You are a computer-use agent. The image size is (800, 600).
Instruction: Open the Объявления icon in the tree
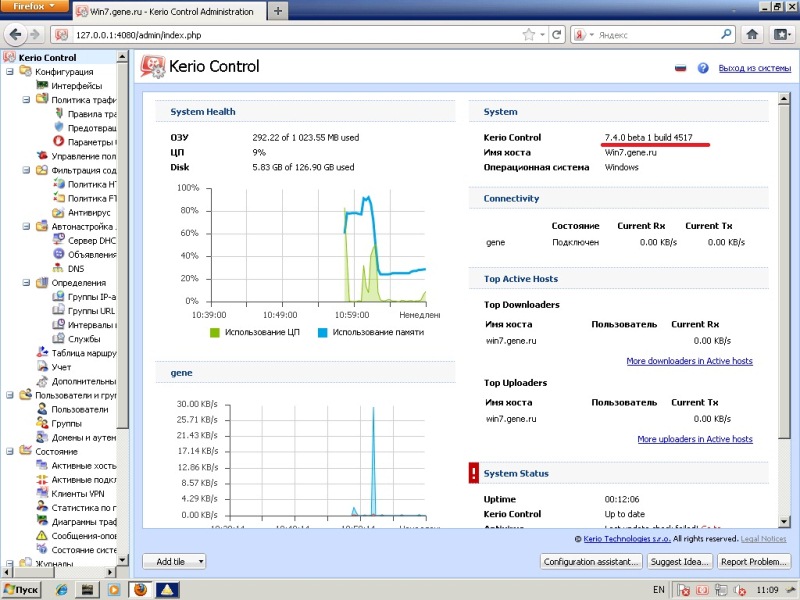point(59,254)
